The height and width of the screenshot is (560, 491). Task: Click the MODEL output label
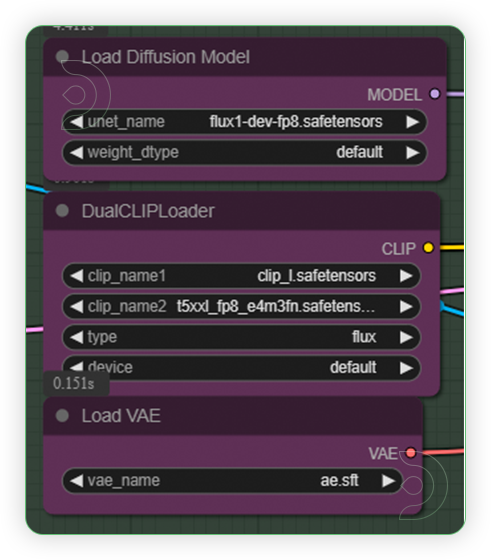pyautogui.click(x=395, y=95)
